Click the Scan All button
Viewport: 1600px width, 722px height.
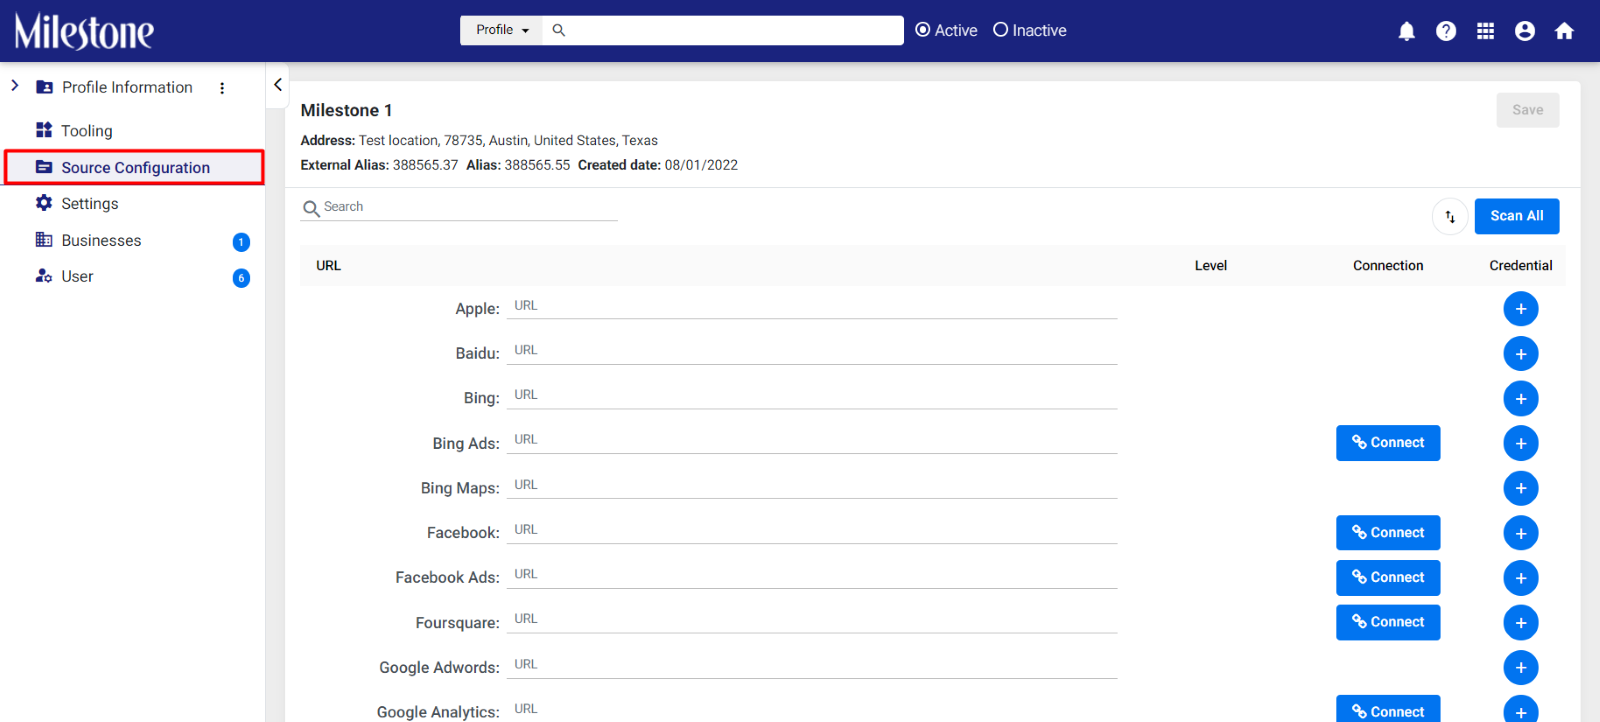[x=1517, y=216]
